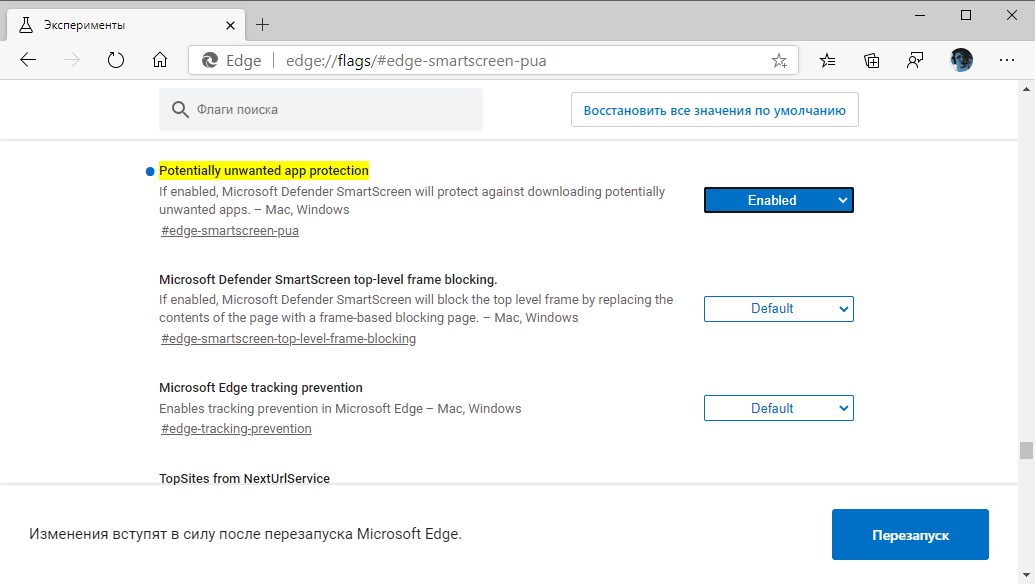The image size is (1035, 584).
Task: Open the Home page icon
Action: tap(159, 59)
